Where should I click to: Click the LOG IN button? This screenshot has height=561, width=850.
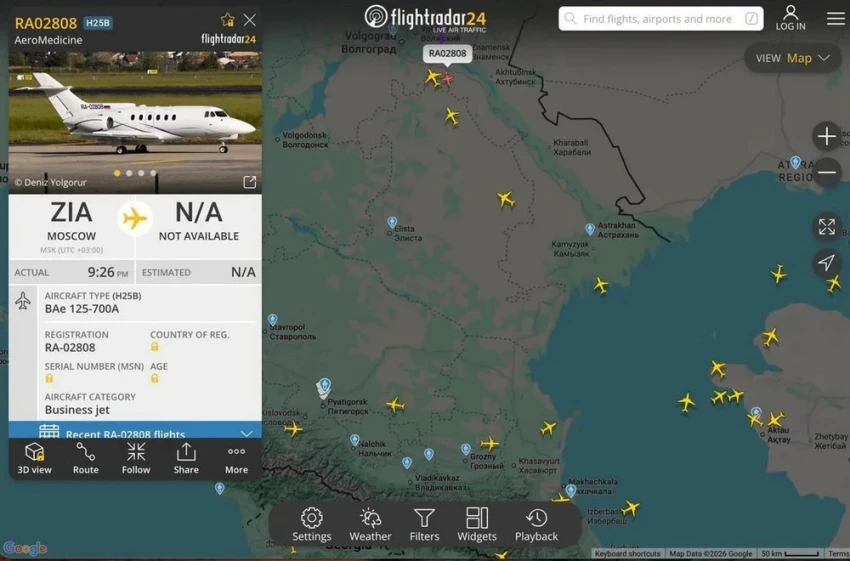pos(790,18)
